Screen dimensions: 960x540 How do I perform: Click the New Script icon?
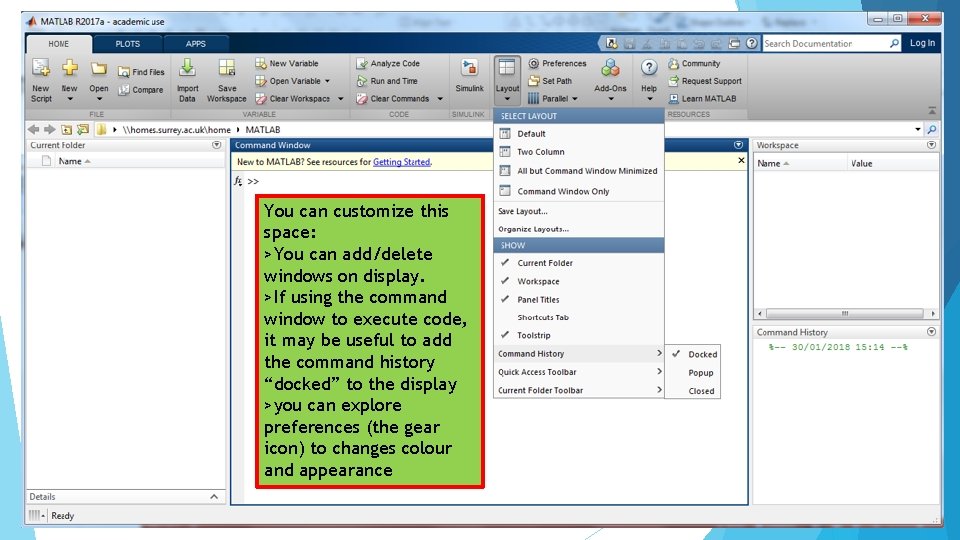pyautogui.click(x=41, y=69)
